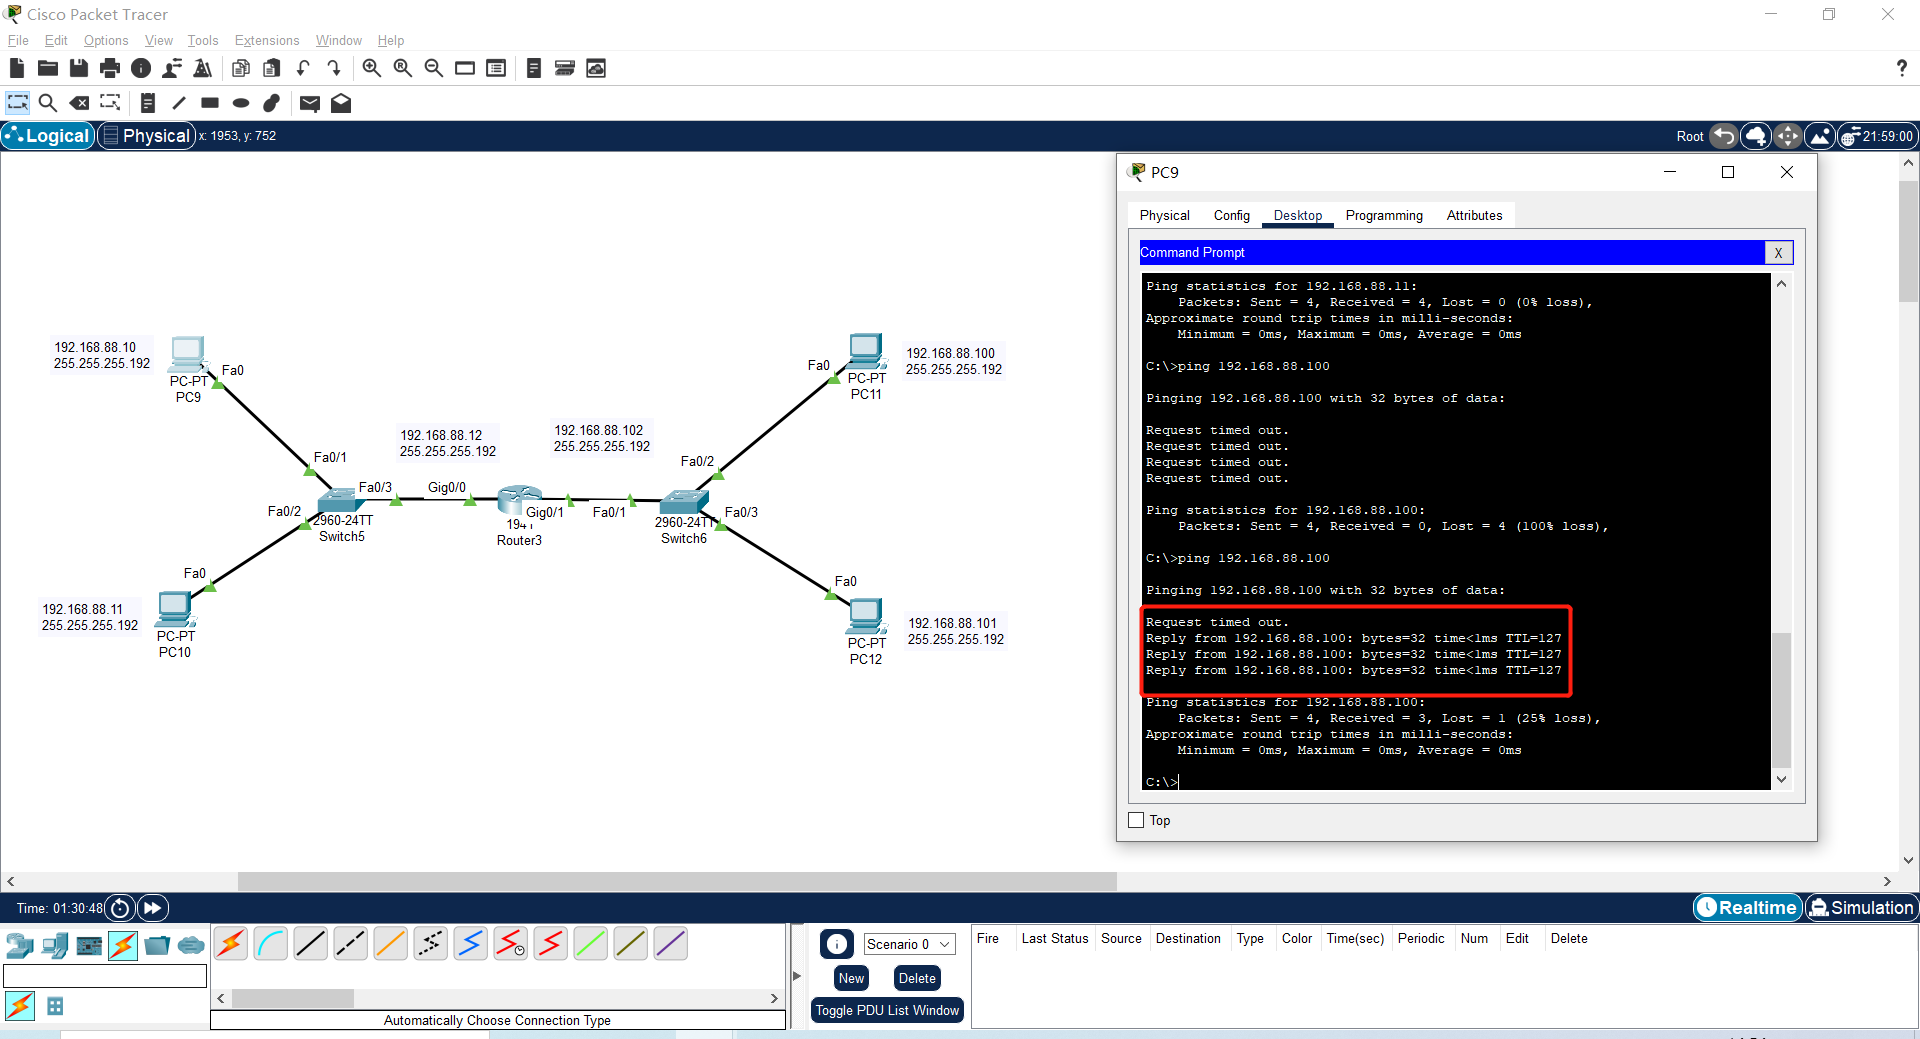Pick the copper cross-over dashed cable

pos(351,943)
